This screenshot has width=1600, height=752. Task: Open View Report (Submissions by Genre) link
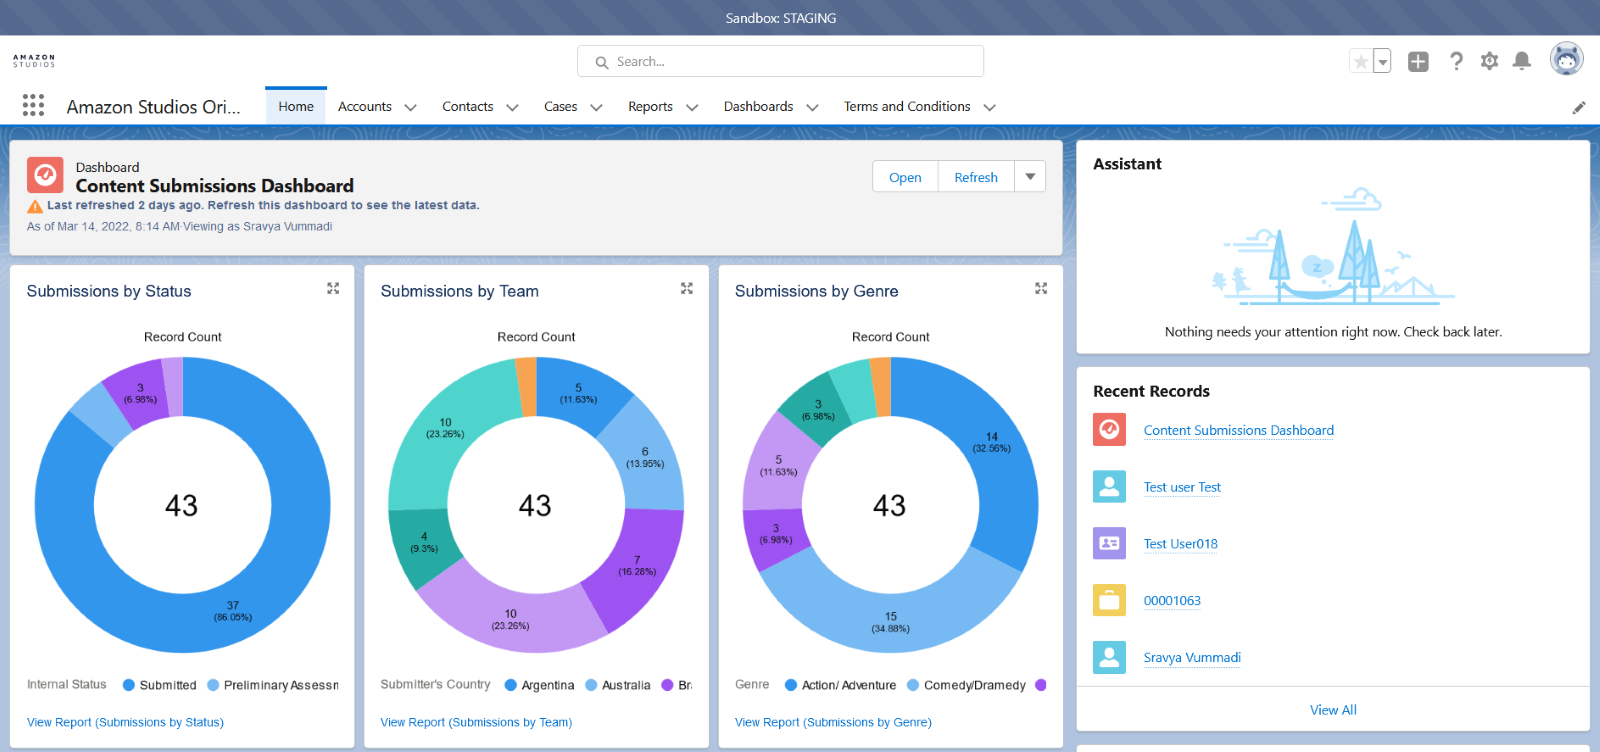tap(833, 722)
